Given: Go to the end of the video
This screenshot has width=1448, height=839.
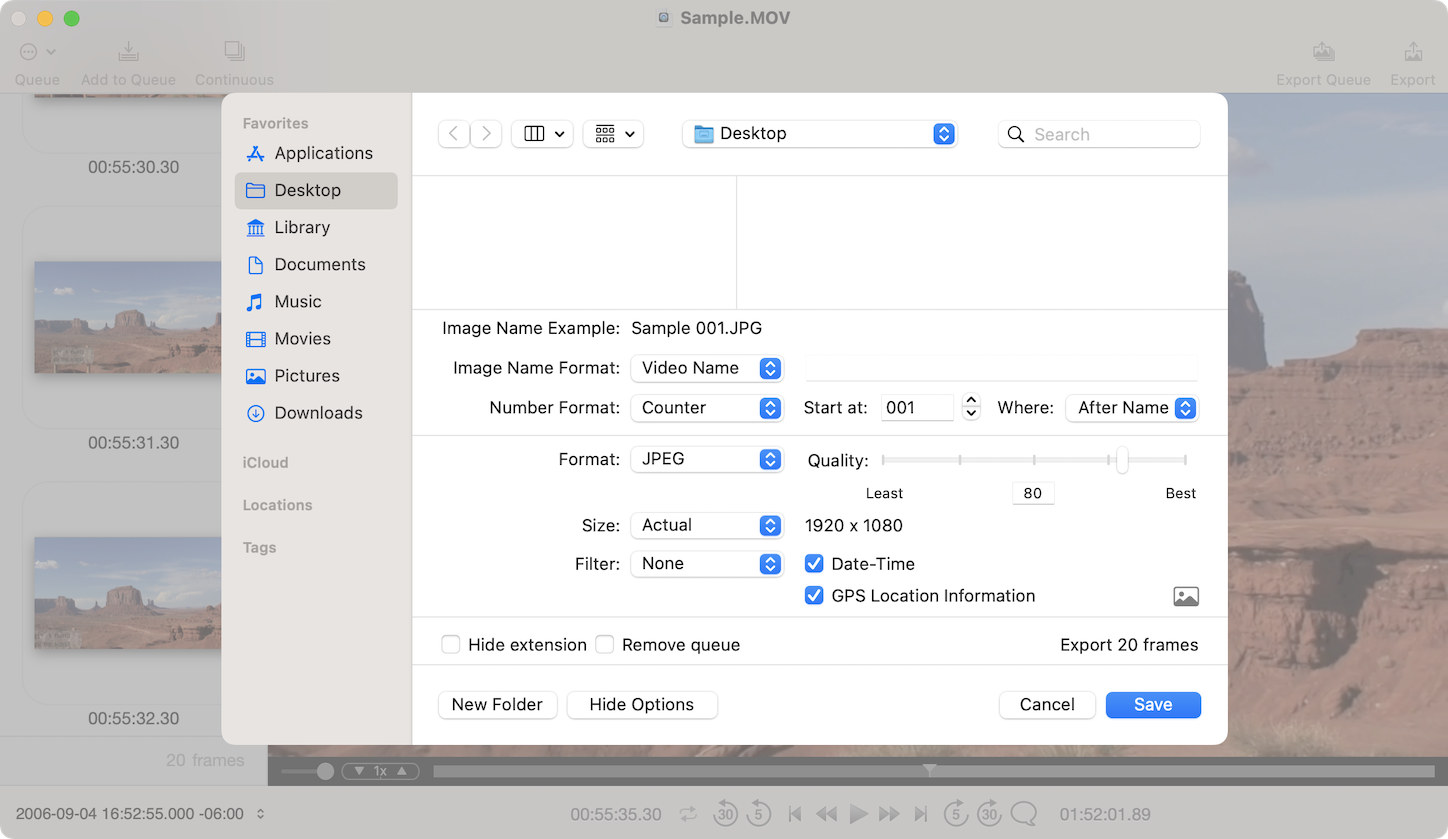Looking at the screenshot, I should (921, 814).
